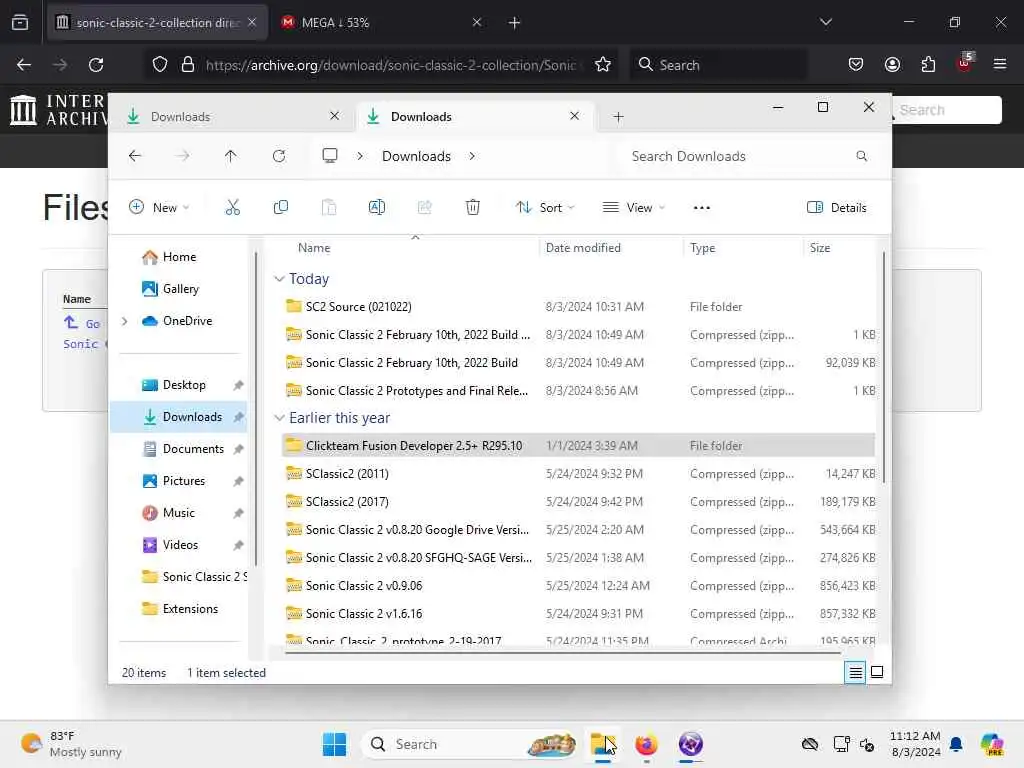Screen dimensions: 1024x768
Task: Open the View dropdown
Action: (633, 208)
